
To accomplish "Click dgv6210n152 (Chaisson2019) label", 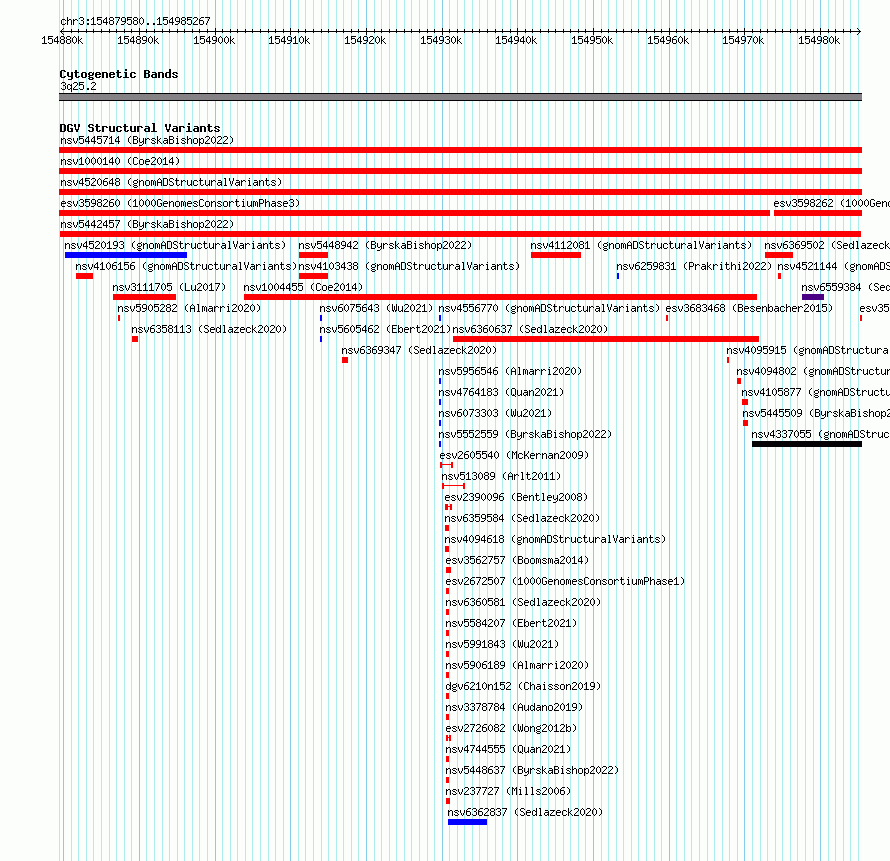I will [x=523, y=686].
